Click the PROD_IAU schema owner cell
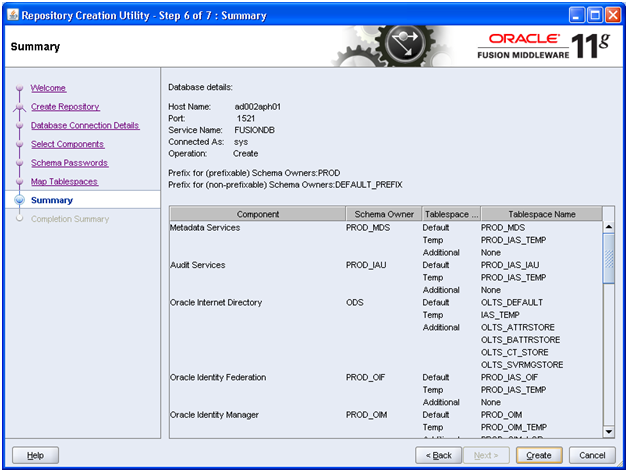Screen dimensions: 628x472 pos(366,265)
